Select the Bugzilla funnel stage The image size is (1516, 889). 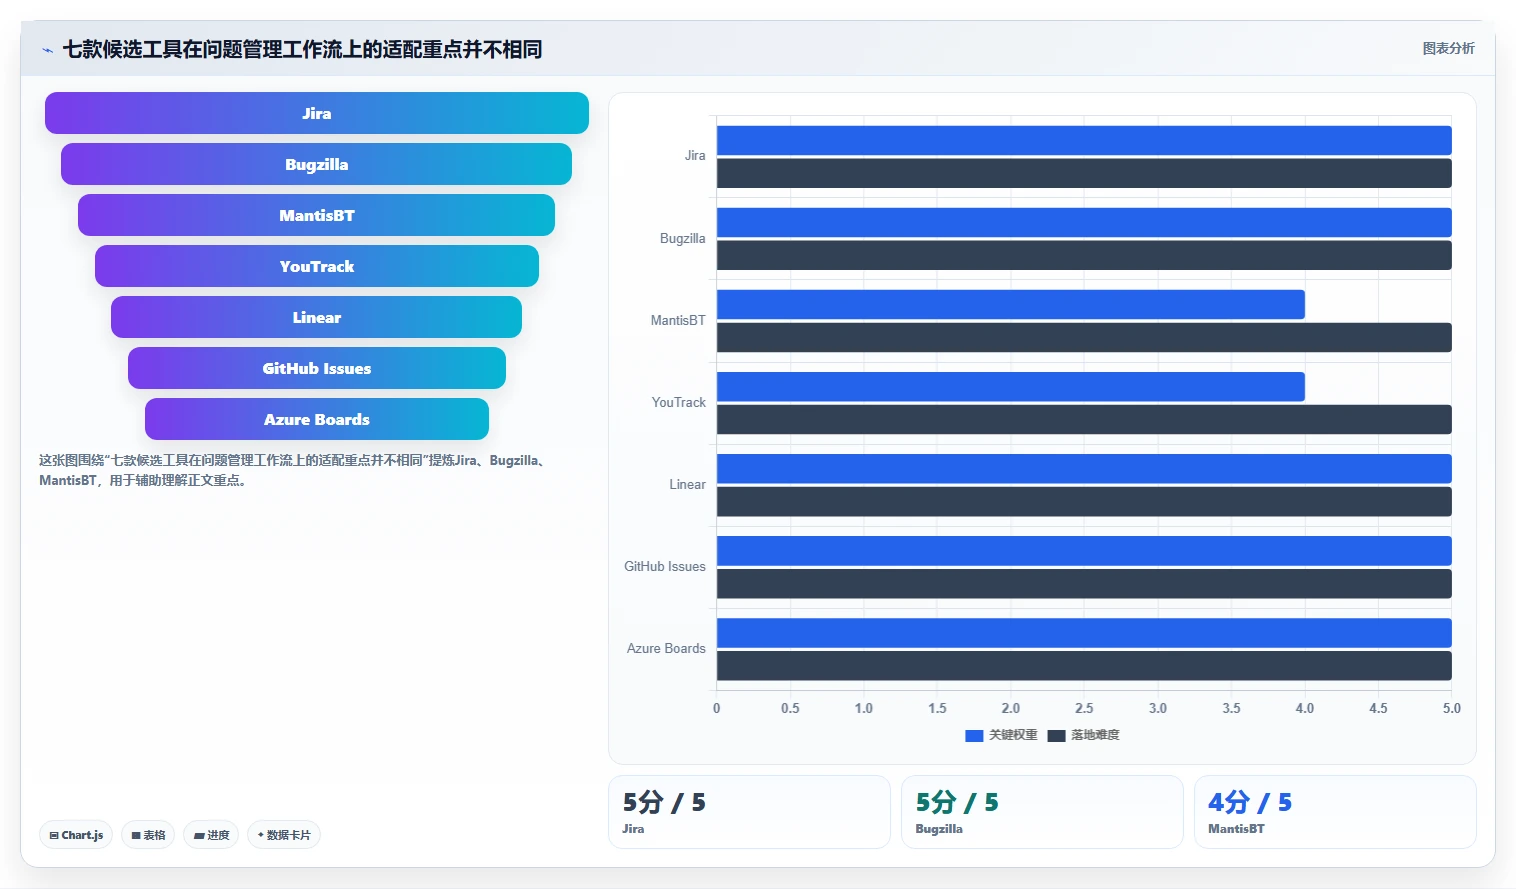click(316, 164)
